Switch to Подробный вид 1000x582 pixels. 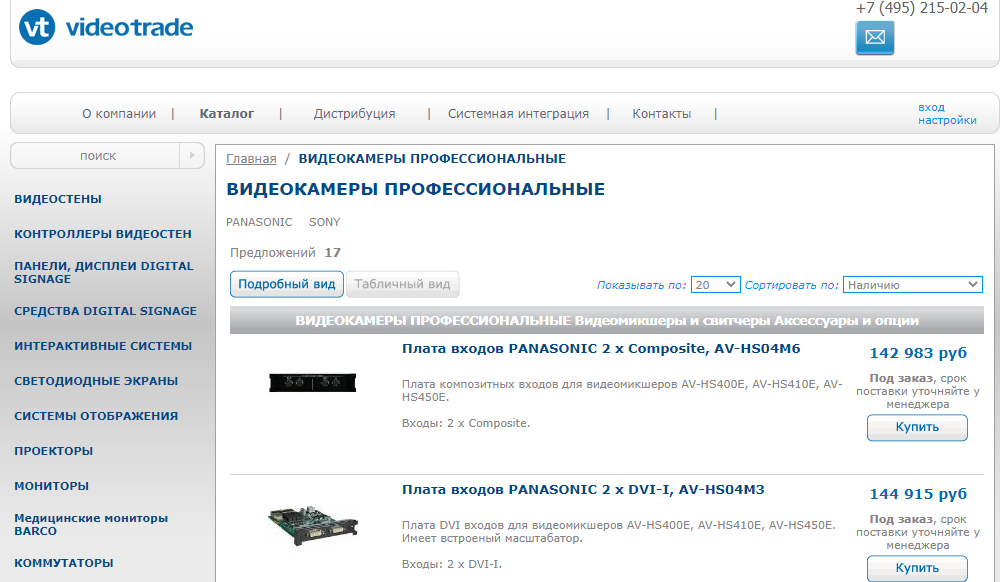click(x=286, y=284)
